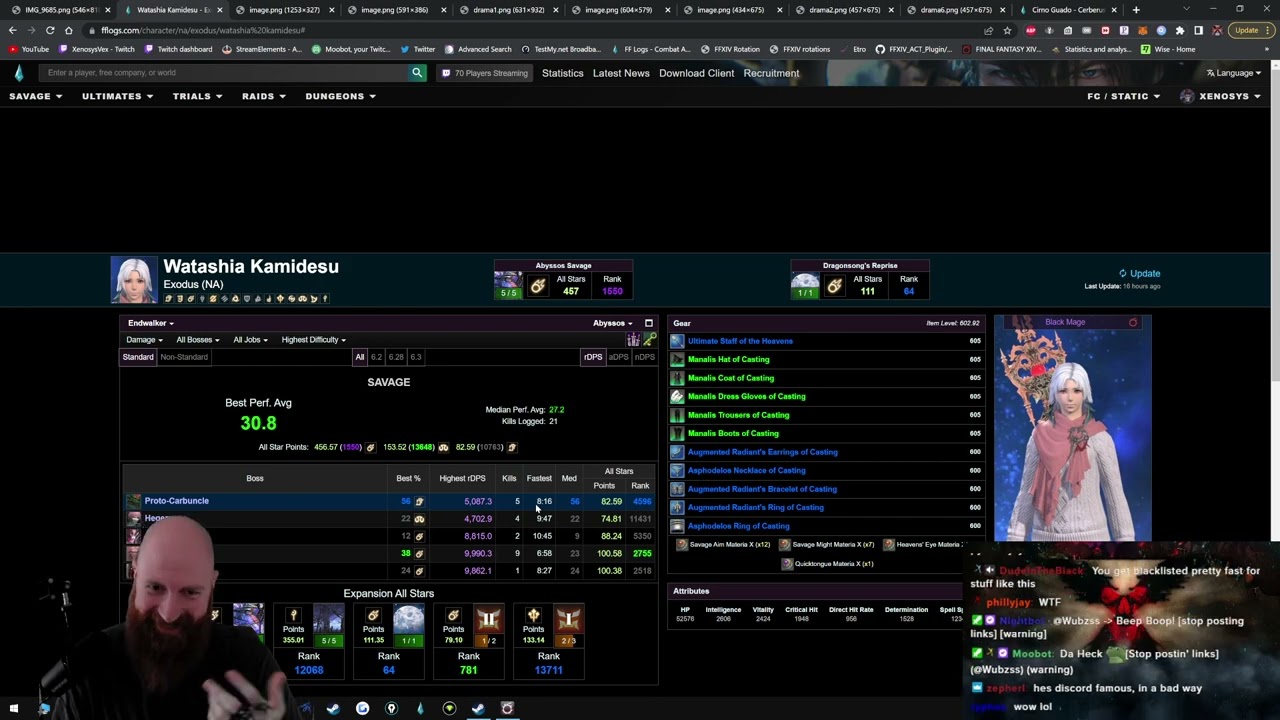Open the All Bosses dropdown
This screenshot has height=720, width=1280.
coord(198,340)
